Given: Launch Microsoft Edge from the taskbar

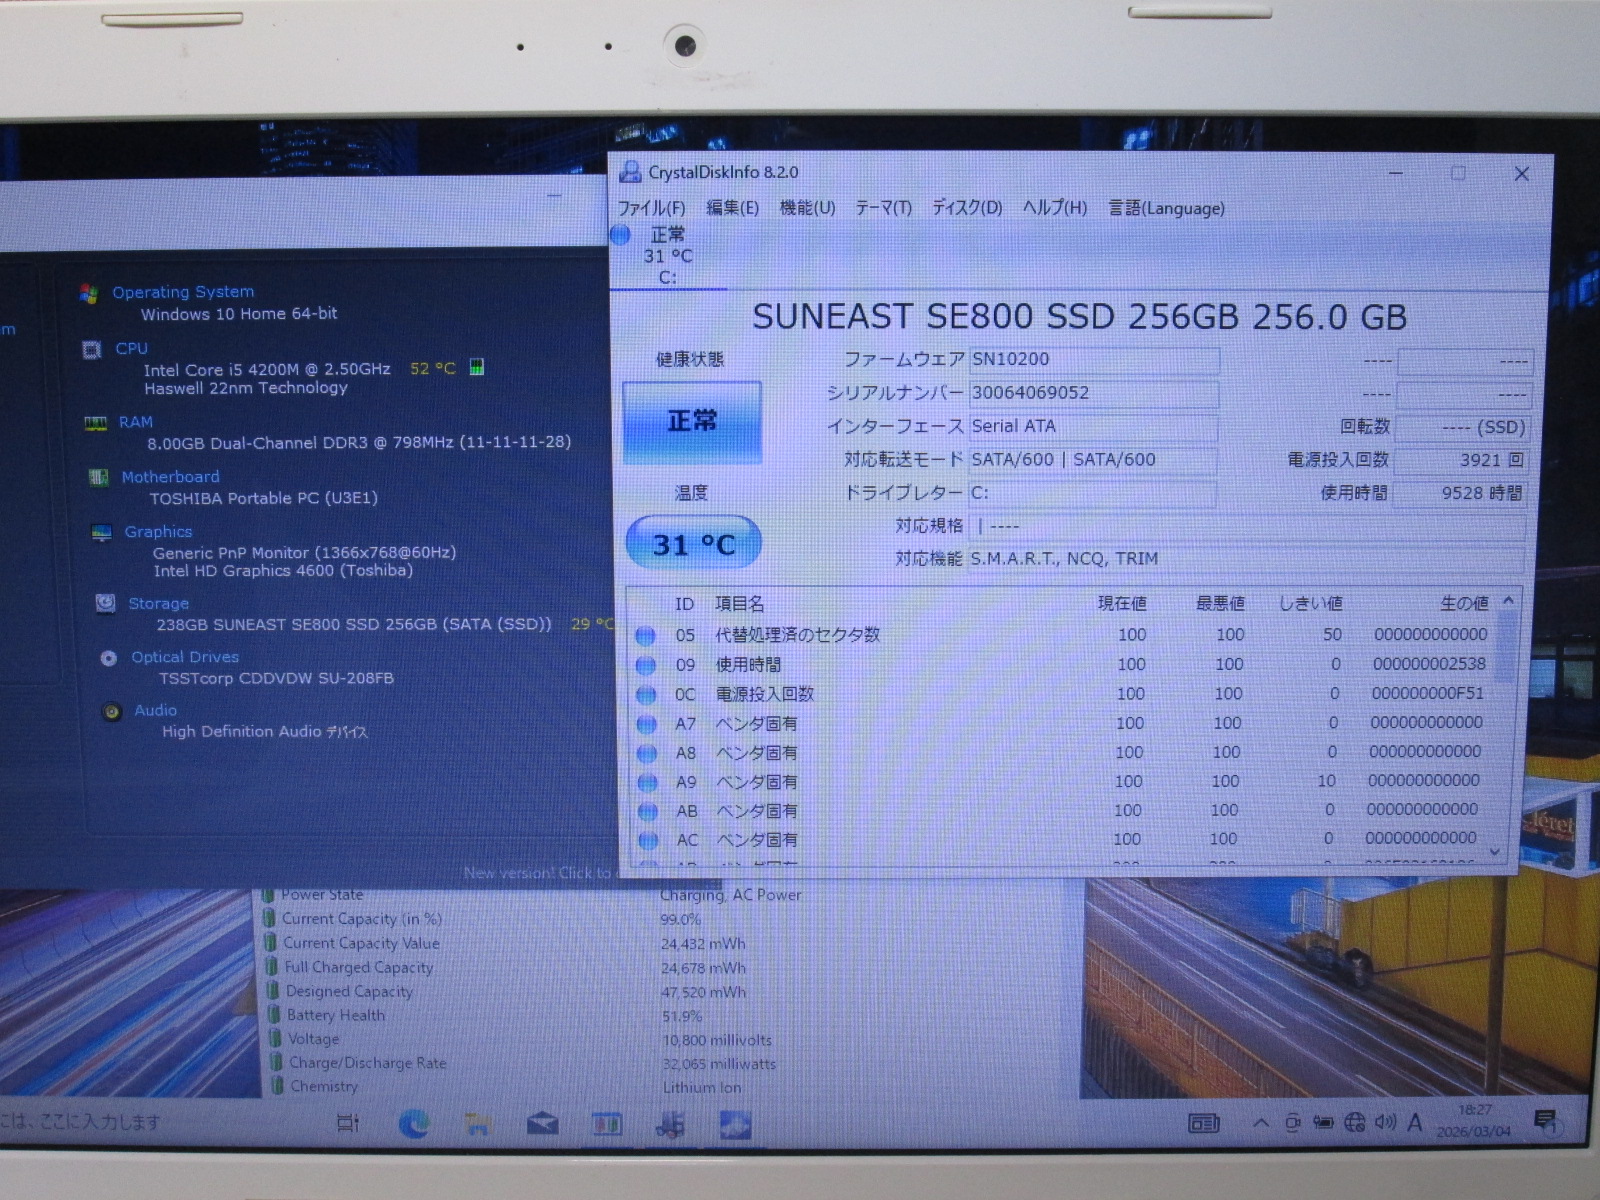Looking at the screenshot, I should (413, 1124).
